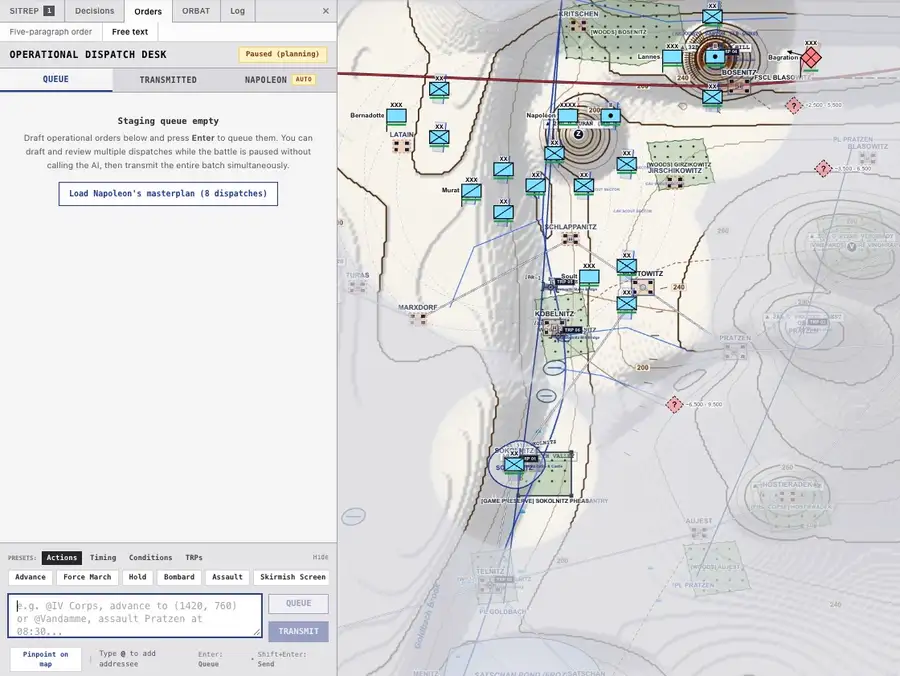Select the division marker at Sokolnitz
900x676 pixels.
[x=514, y=464]
